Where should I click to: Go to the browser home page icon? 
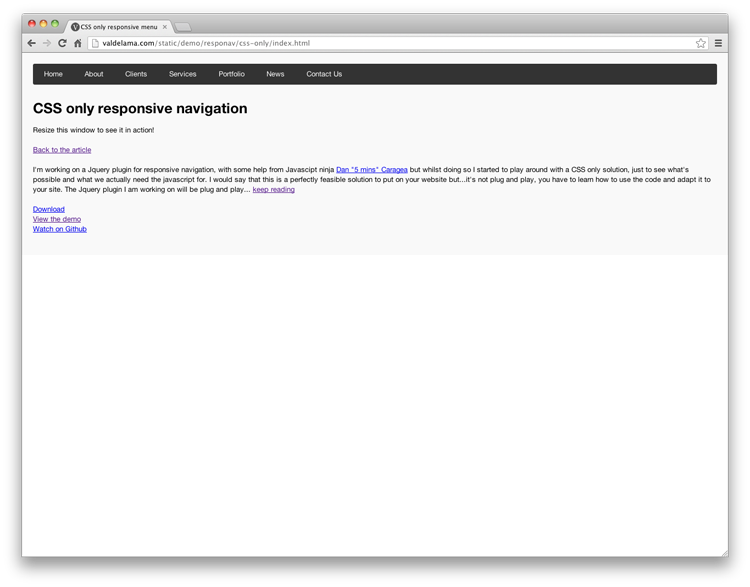coord(77,43)
